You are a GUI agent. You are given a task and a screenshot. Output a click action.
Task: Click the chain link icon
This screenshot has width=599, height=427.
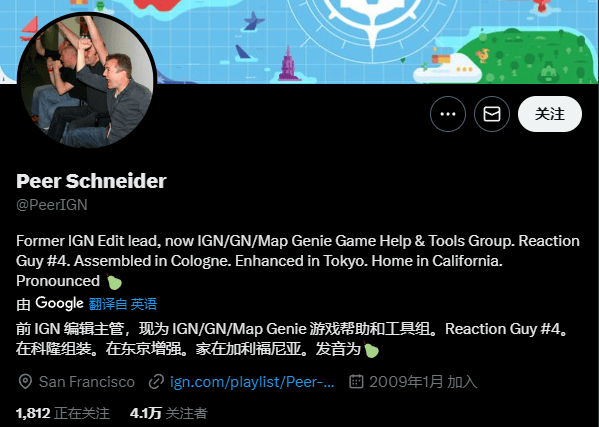[156, 382]
